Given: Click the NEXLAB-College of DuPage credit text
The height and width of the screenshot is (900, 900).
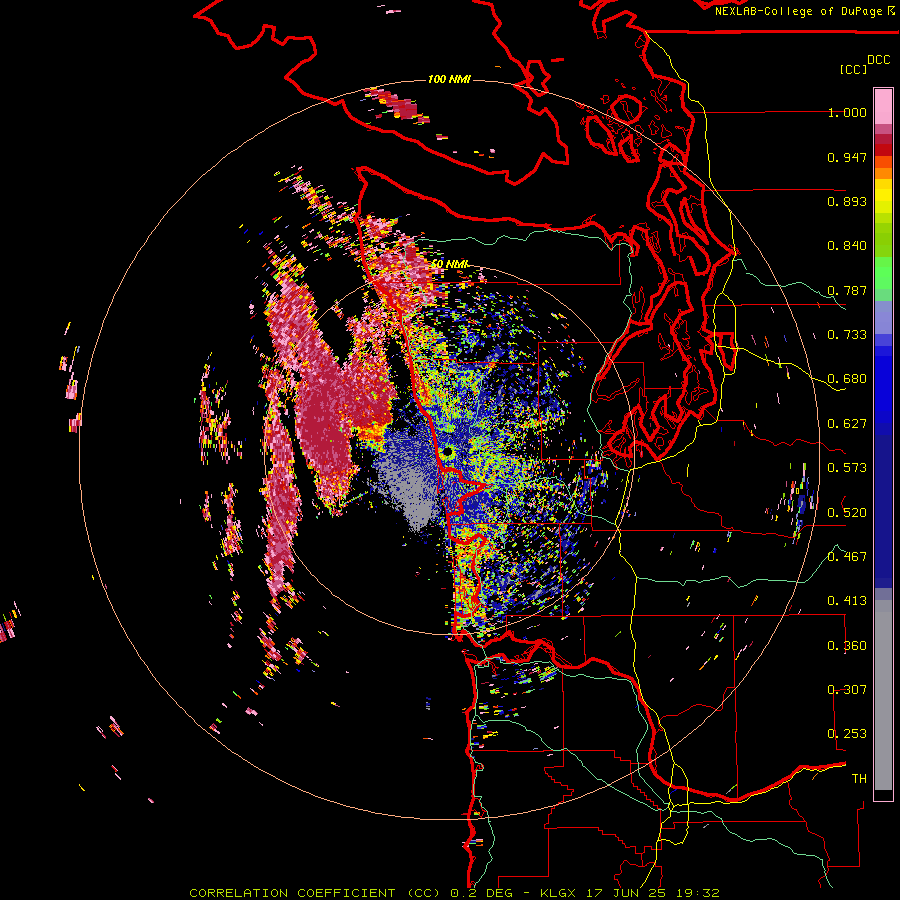Looking at the screenshot, I should (x=800, y=11).
